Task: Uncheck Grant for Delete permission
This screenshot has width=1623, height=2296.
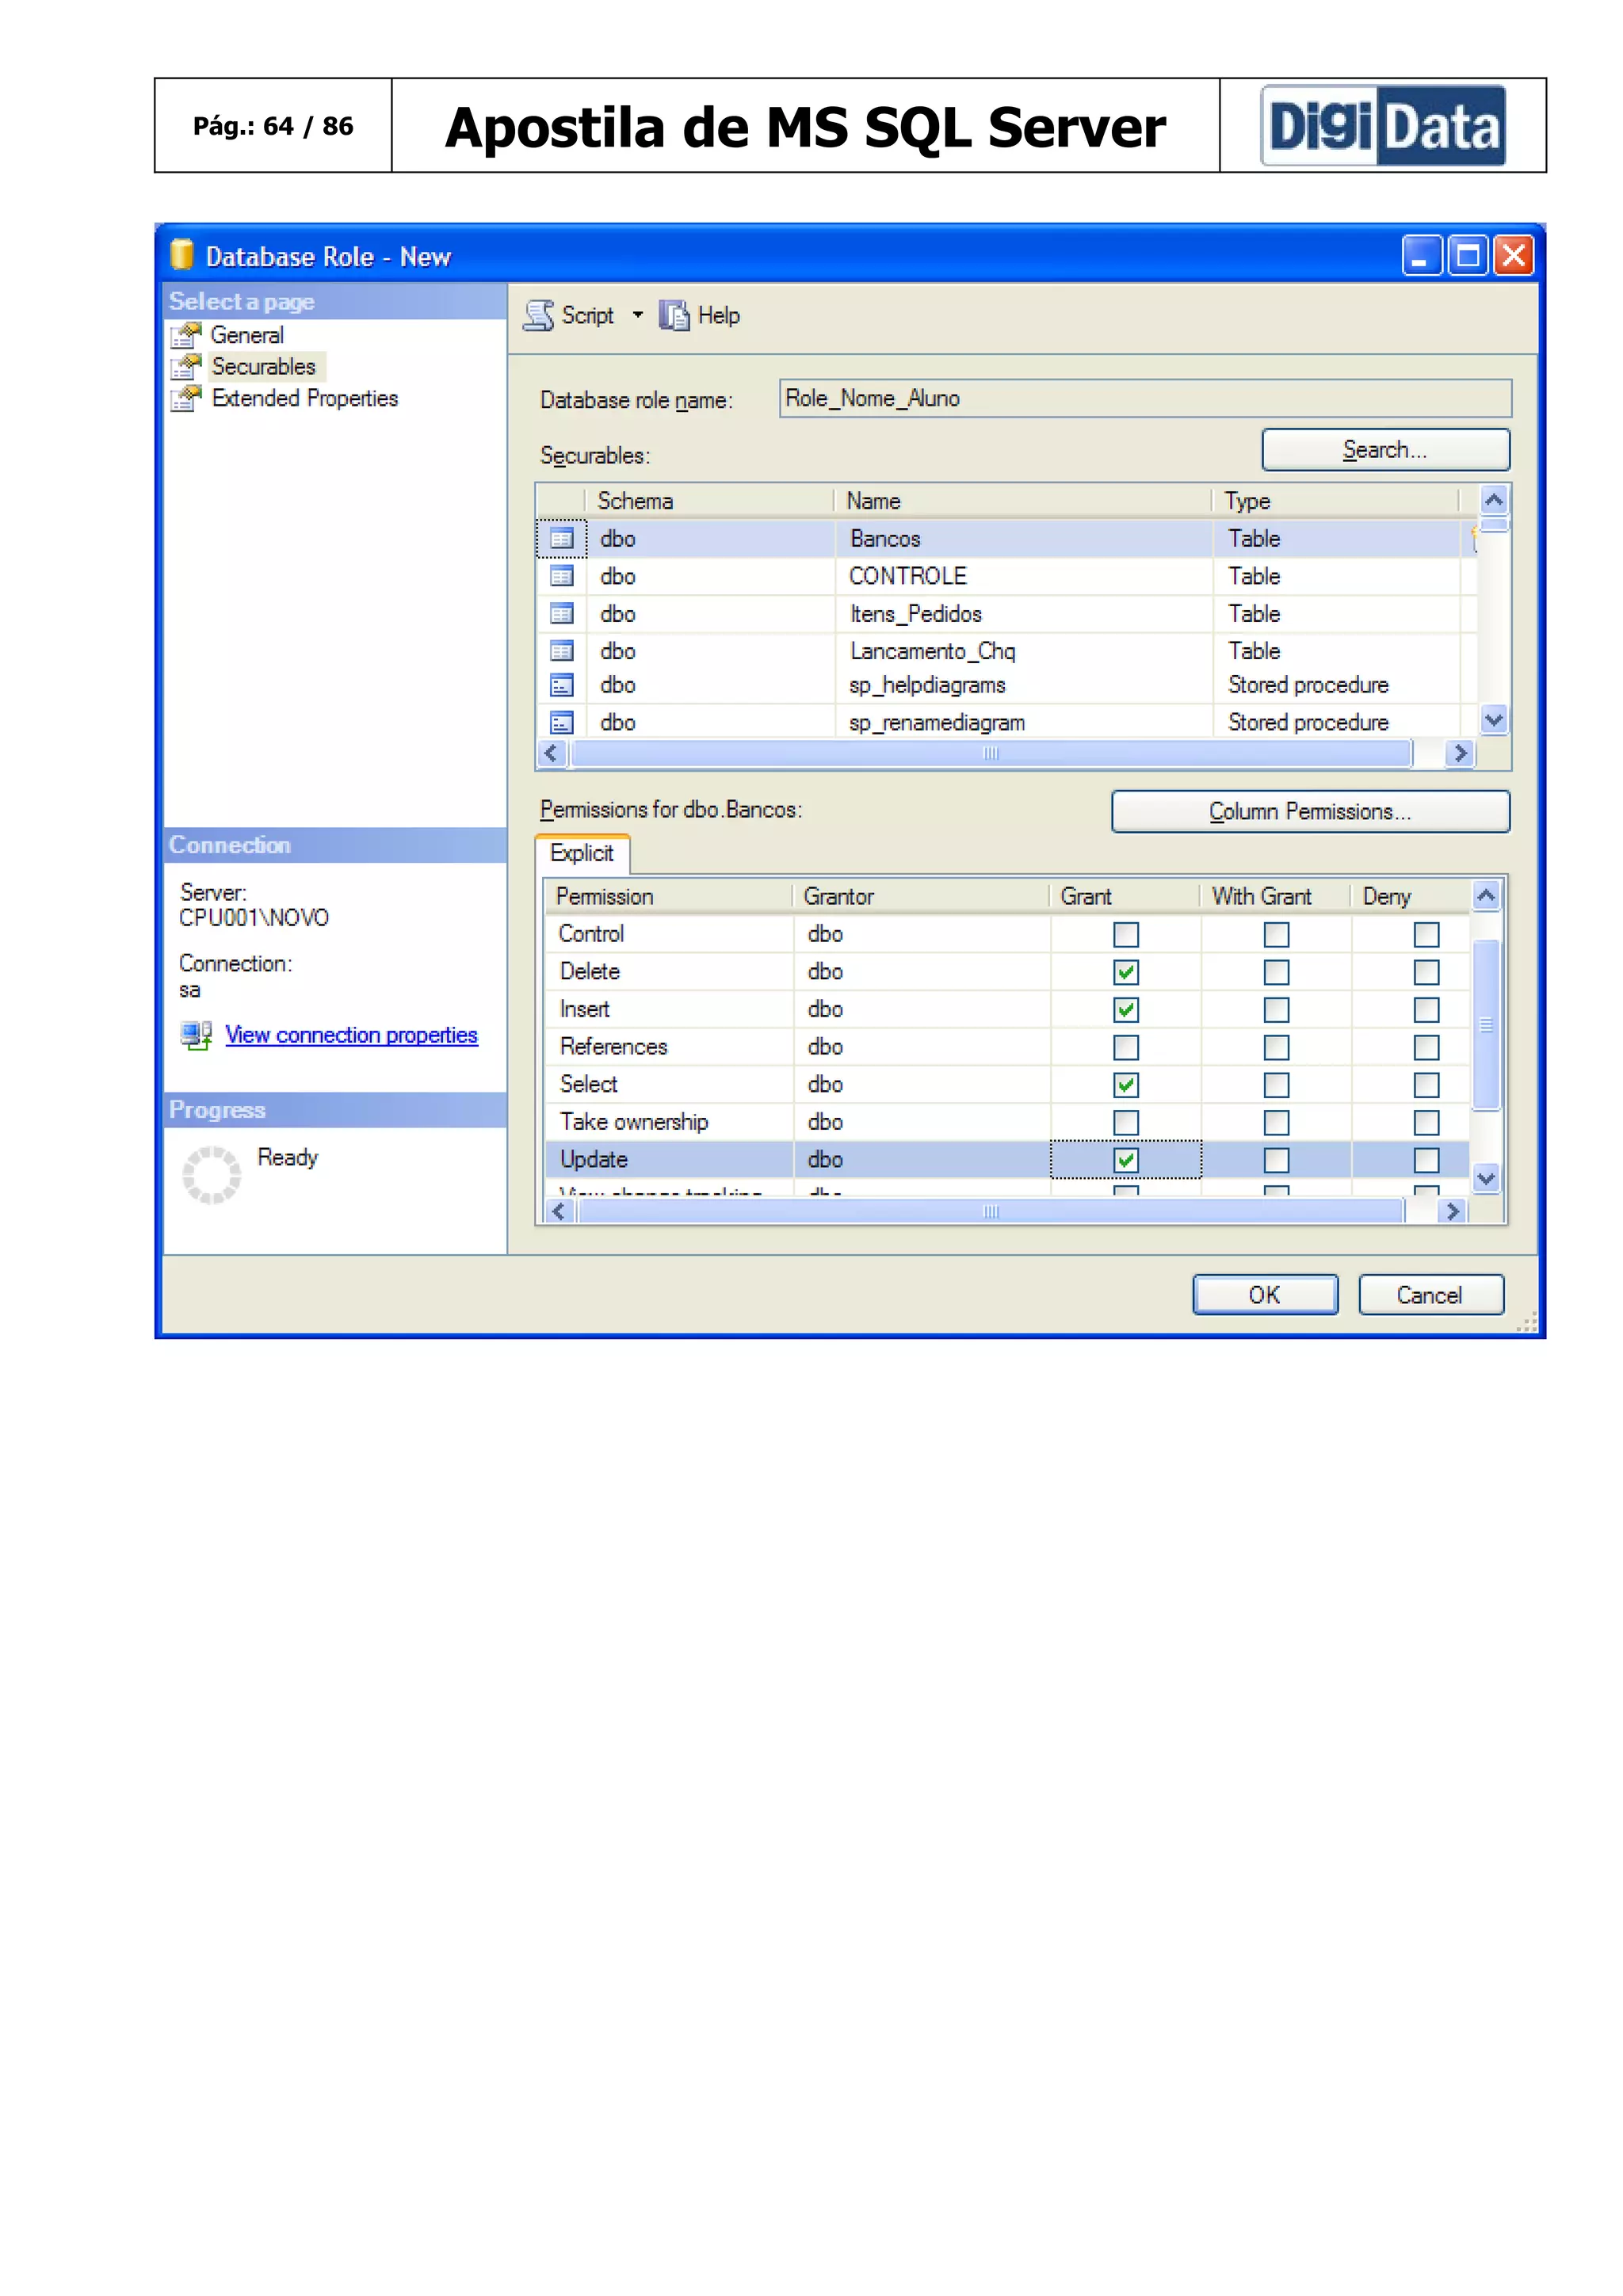Action: [1126, 972]
